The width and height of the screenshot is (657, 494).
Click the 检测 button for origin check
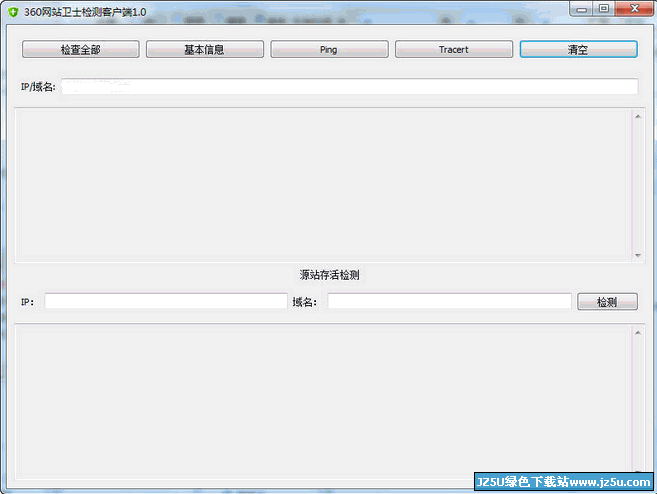pos(608,302)
